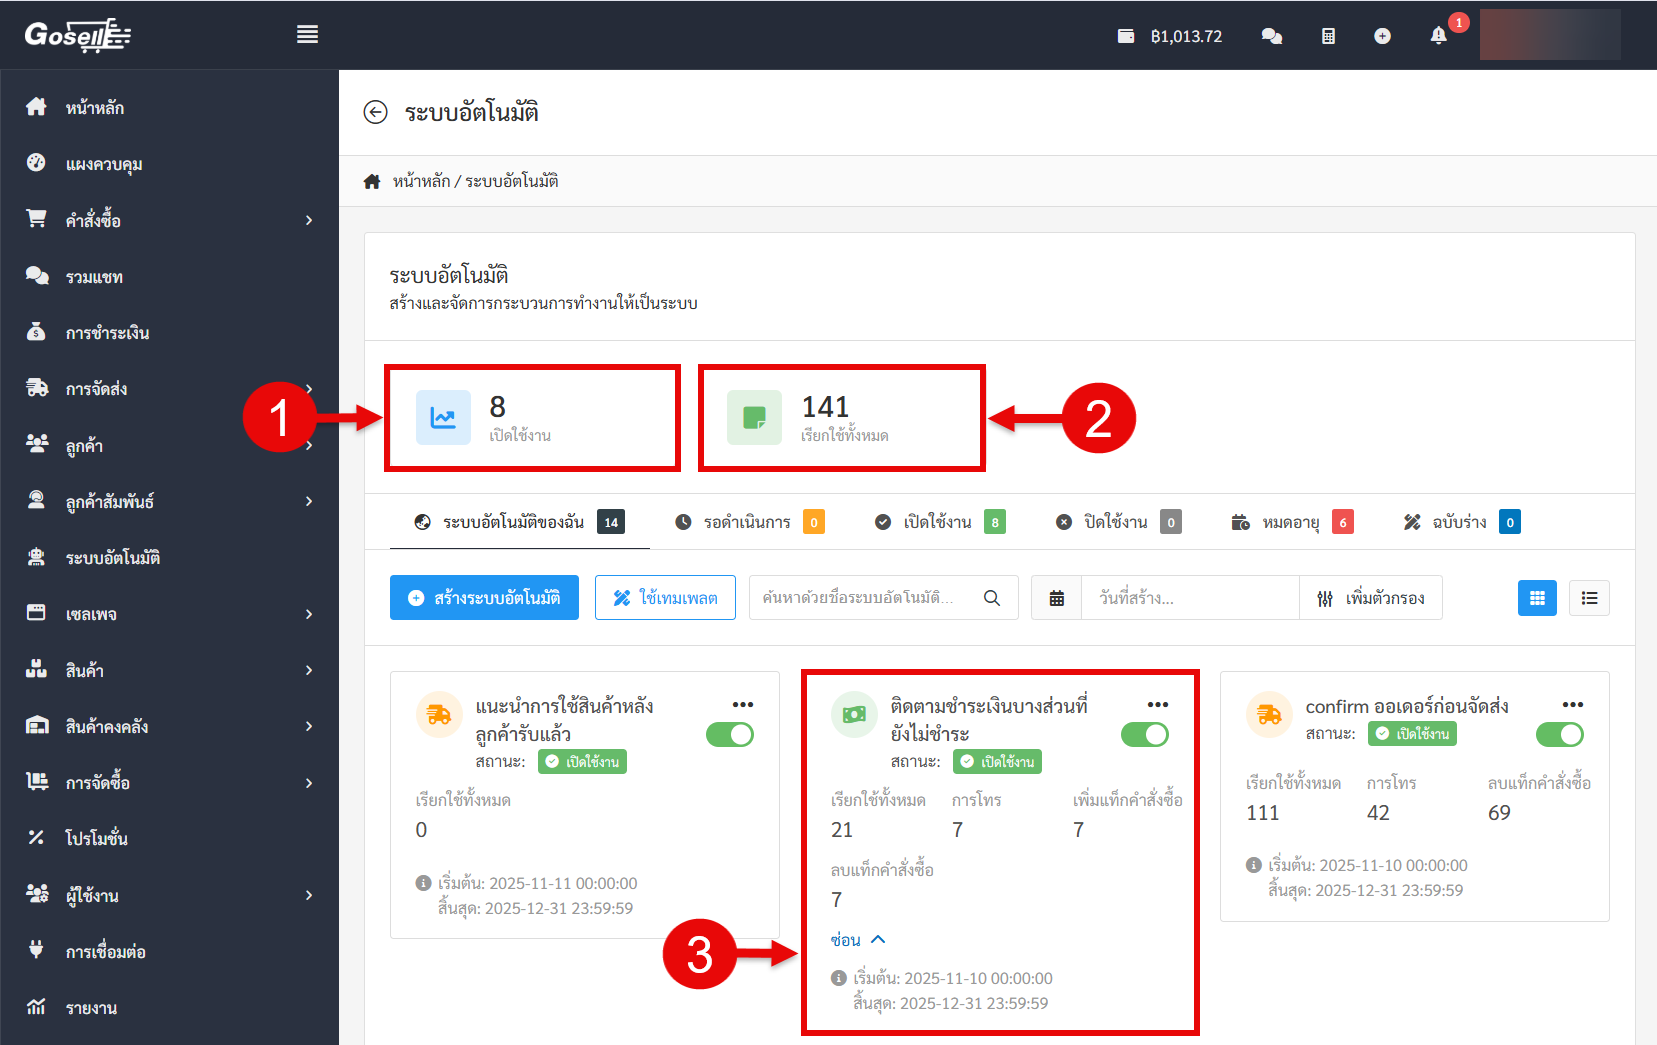Open three-dot menu on confirm order card
The image size is (1657, 1045).
point(1572,705)
